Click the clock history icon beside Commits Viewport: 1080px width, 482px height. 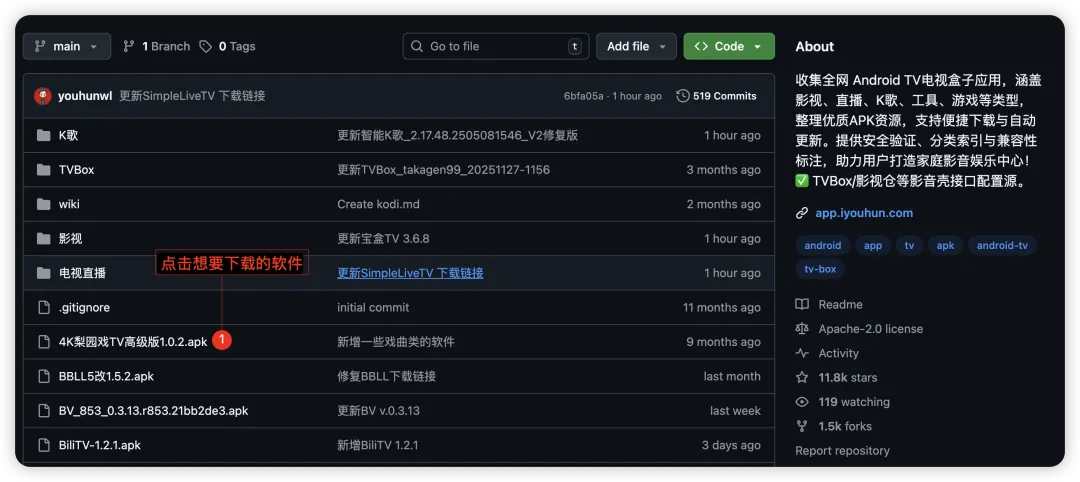(x=683, y=96)
